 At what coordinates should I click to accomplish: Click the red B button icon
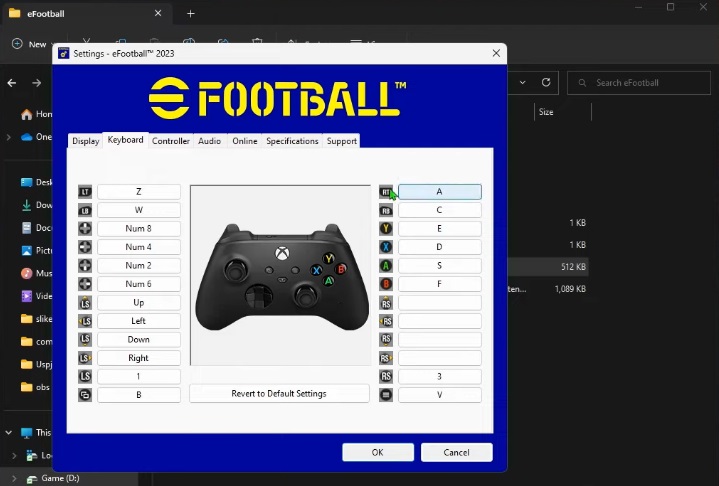(x=386, y=284)
